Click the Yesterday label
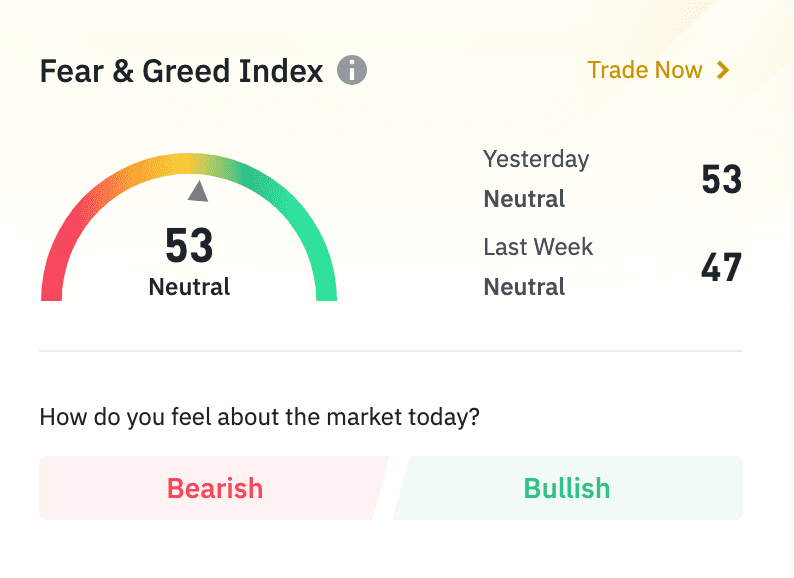This screenshot has height=578, width=794. pyautogui.click(x=536, y=159)
